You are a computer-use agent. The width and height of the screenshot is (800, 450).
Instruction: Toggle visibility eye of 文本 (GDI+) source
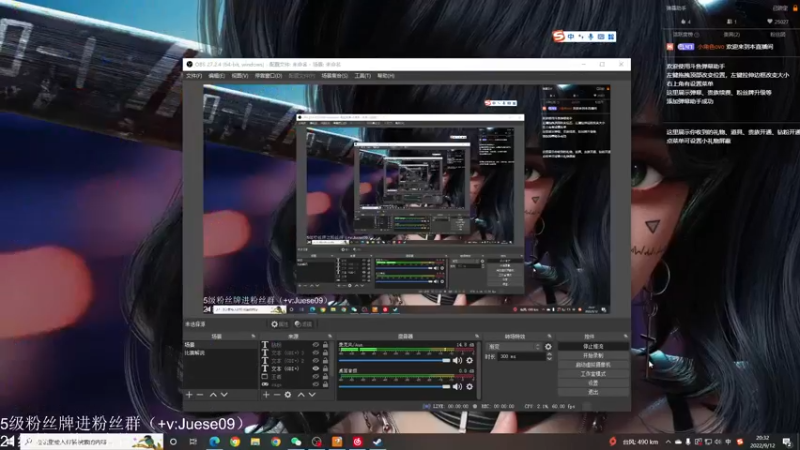point(316,368)
